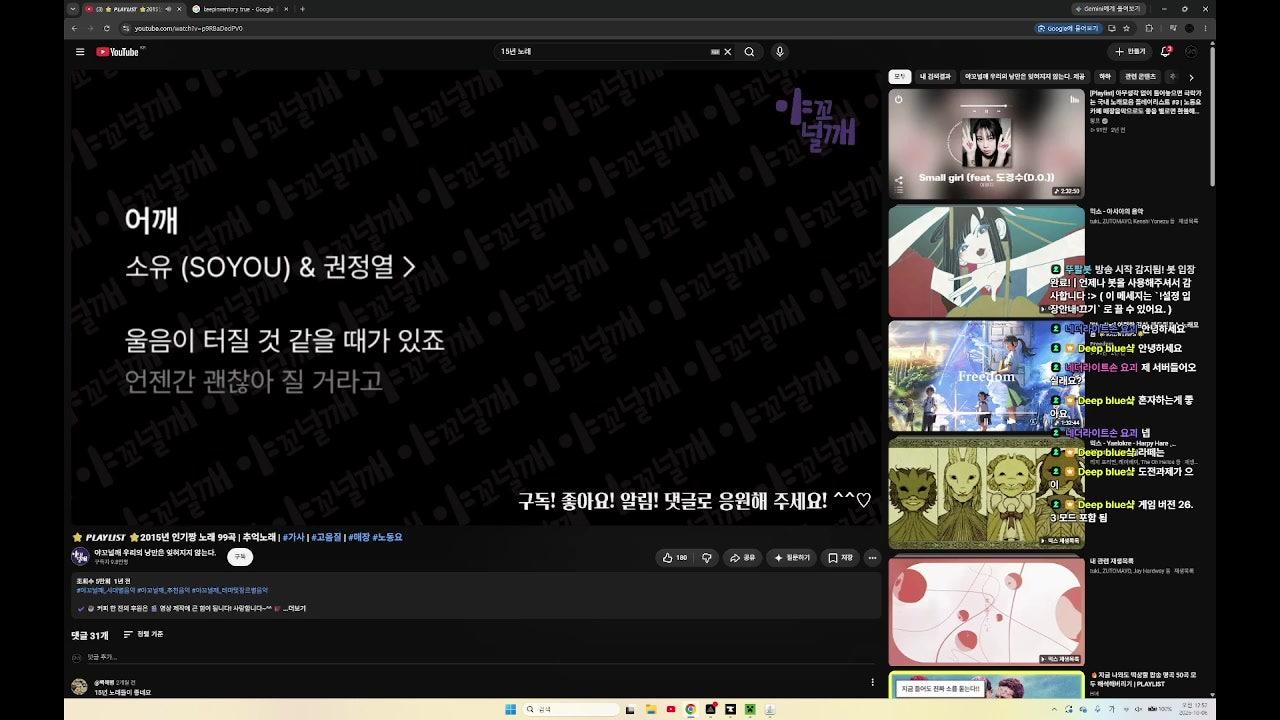Image resolution: width=1280 pixels, height=720 pixels.
Task: Open the channel avatar below the title
Action: (x=80, y=556)
